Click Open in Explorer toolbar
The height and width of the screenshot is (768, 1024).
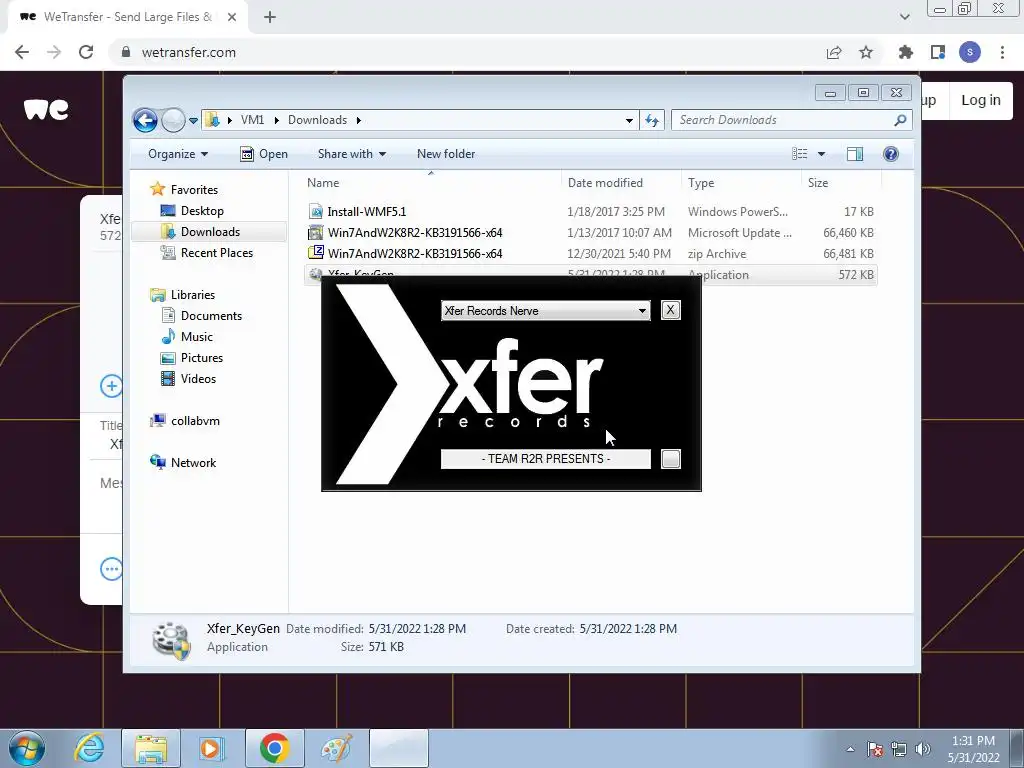[x=264, y=154]
